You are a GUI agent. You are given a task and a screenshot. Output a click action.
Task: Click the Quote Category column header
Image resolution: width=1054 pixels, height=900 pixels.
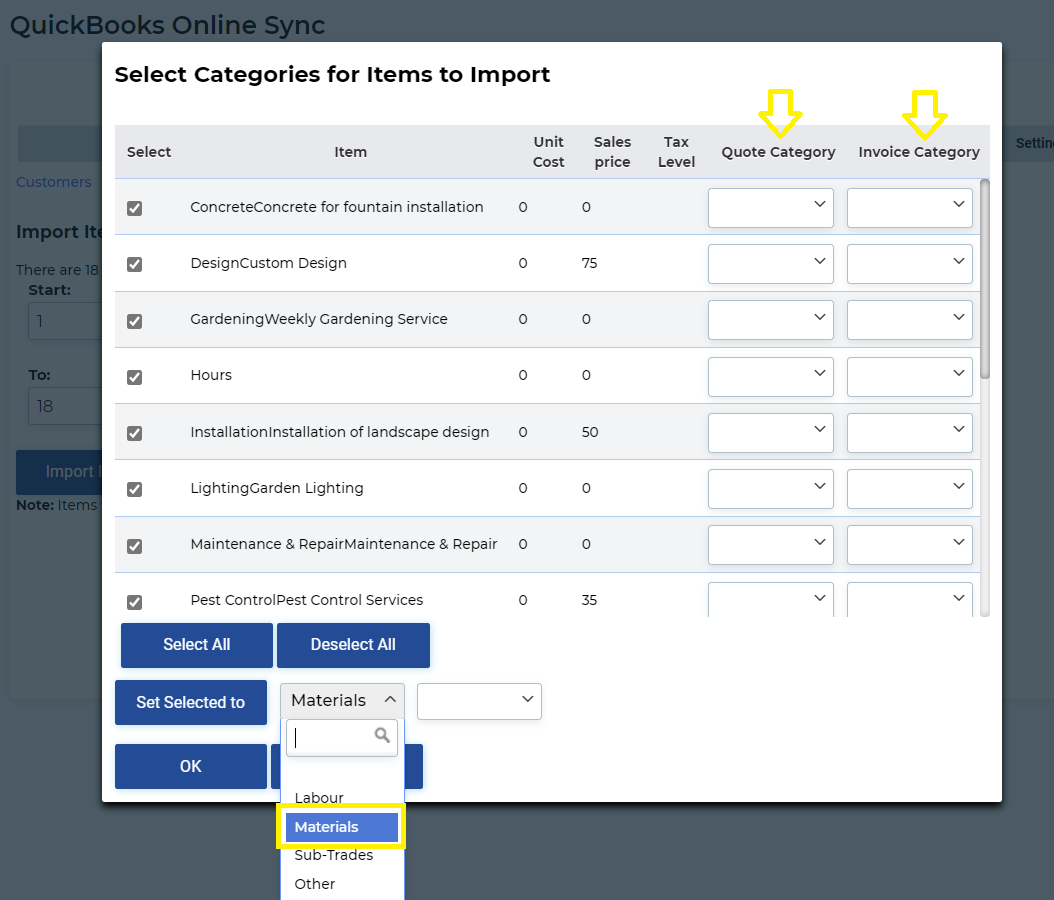click(x=778, y=152)
